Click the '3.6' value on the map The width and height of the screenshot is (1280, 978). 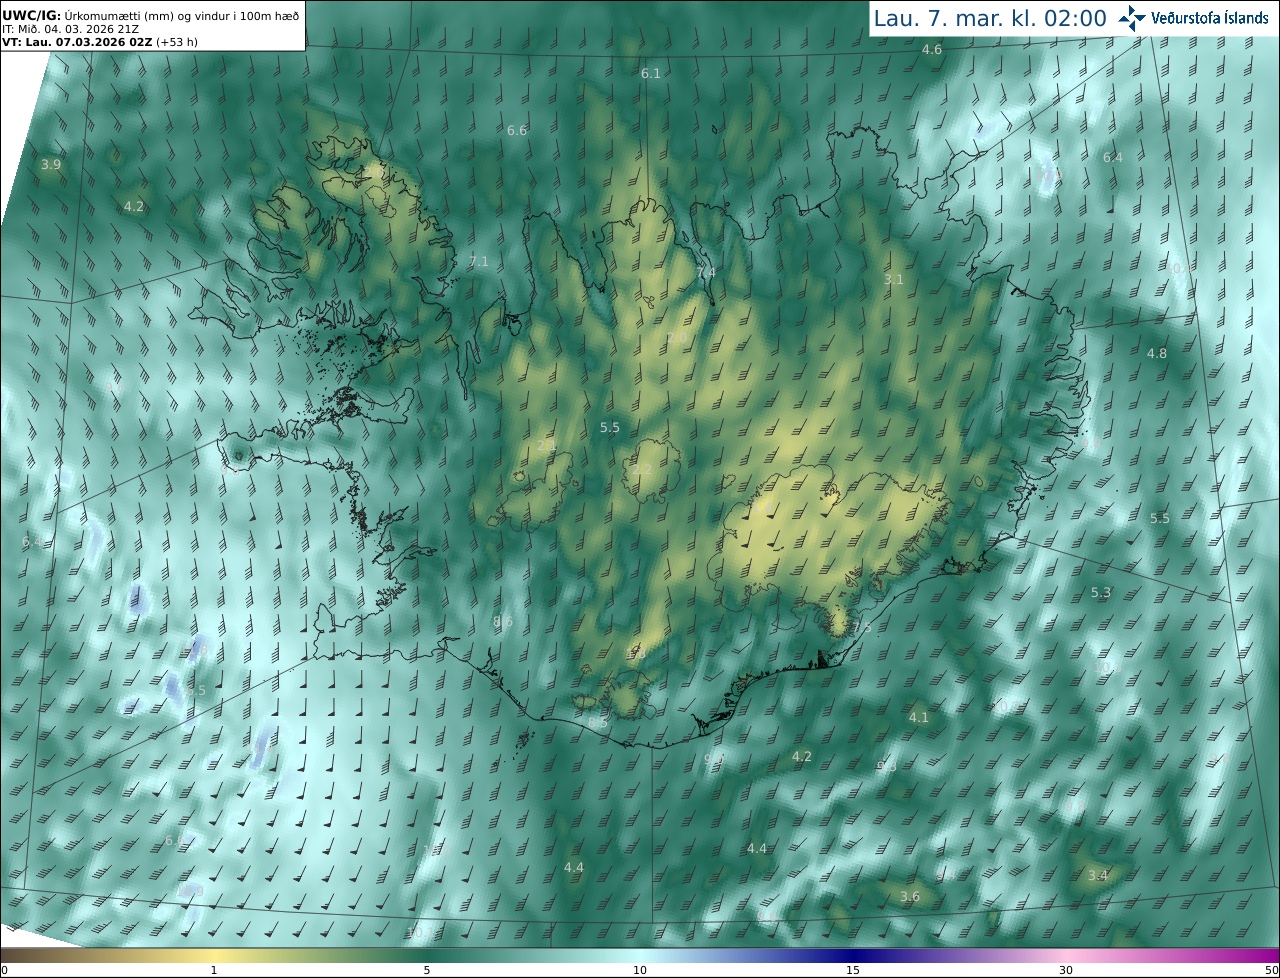[x=910, y=897]
